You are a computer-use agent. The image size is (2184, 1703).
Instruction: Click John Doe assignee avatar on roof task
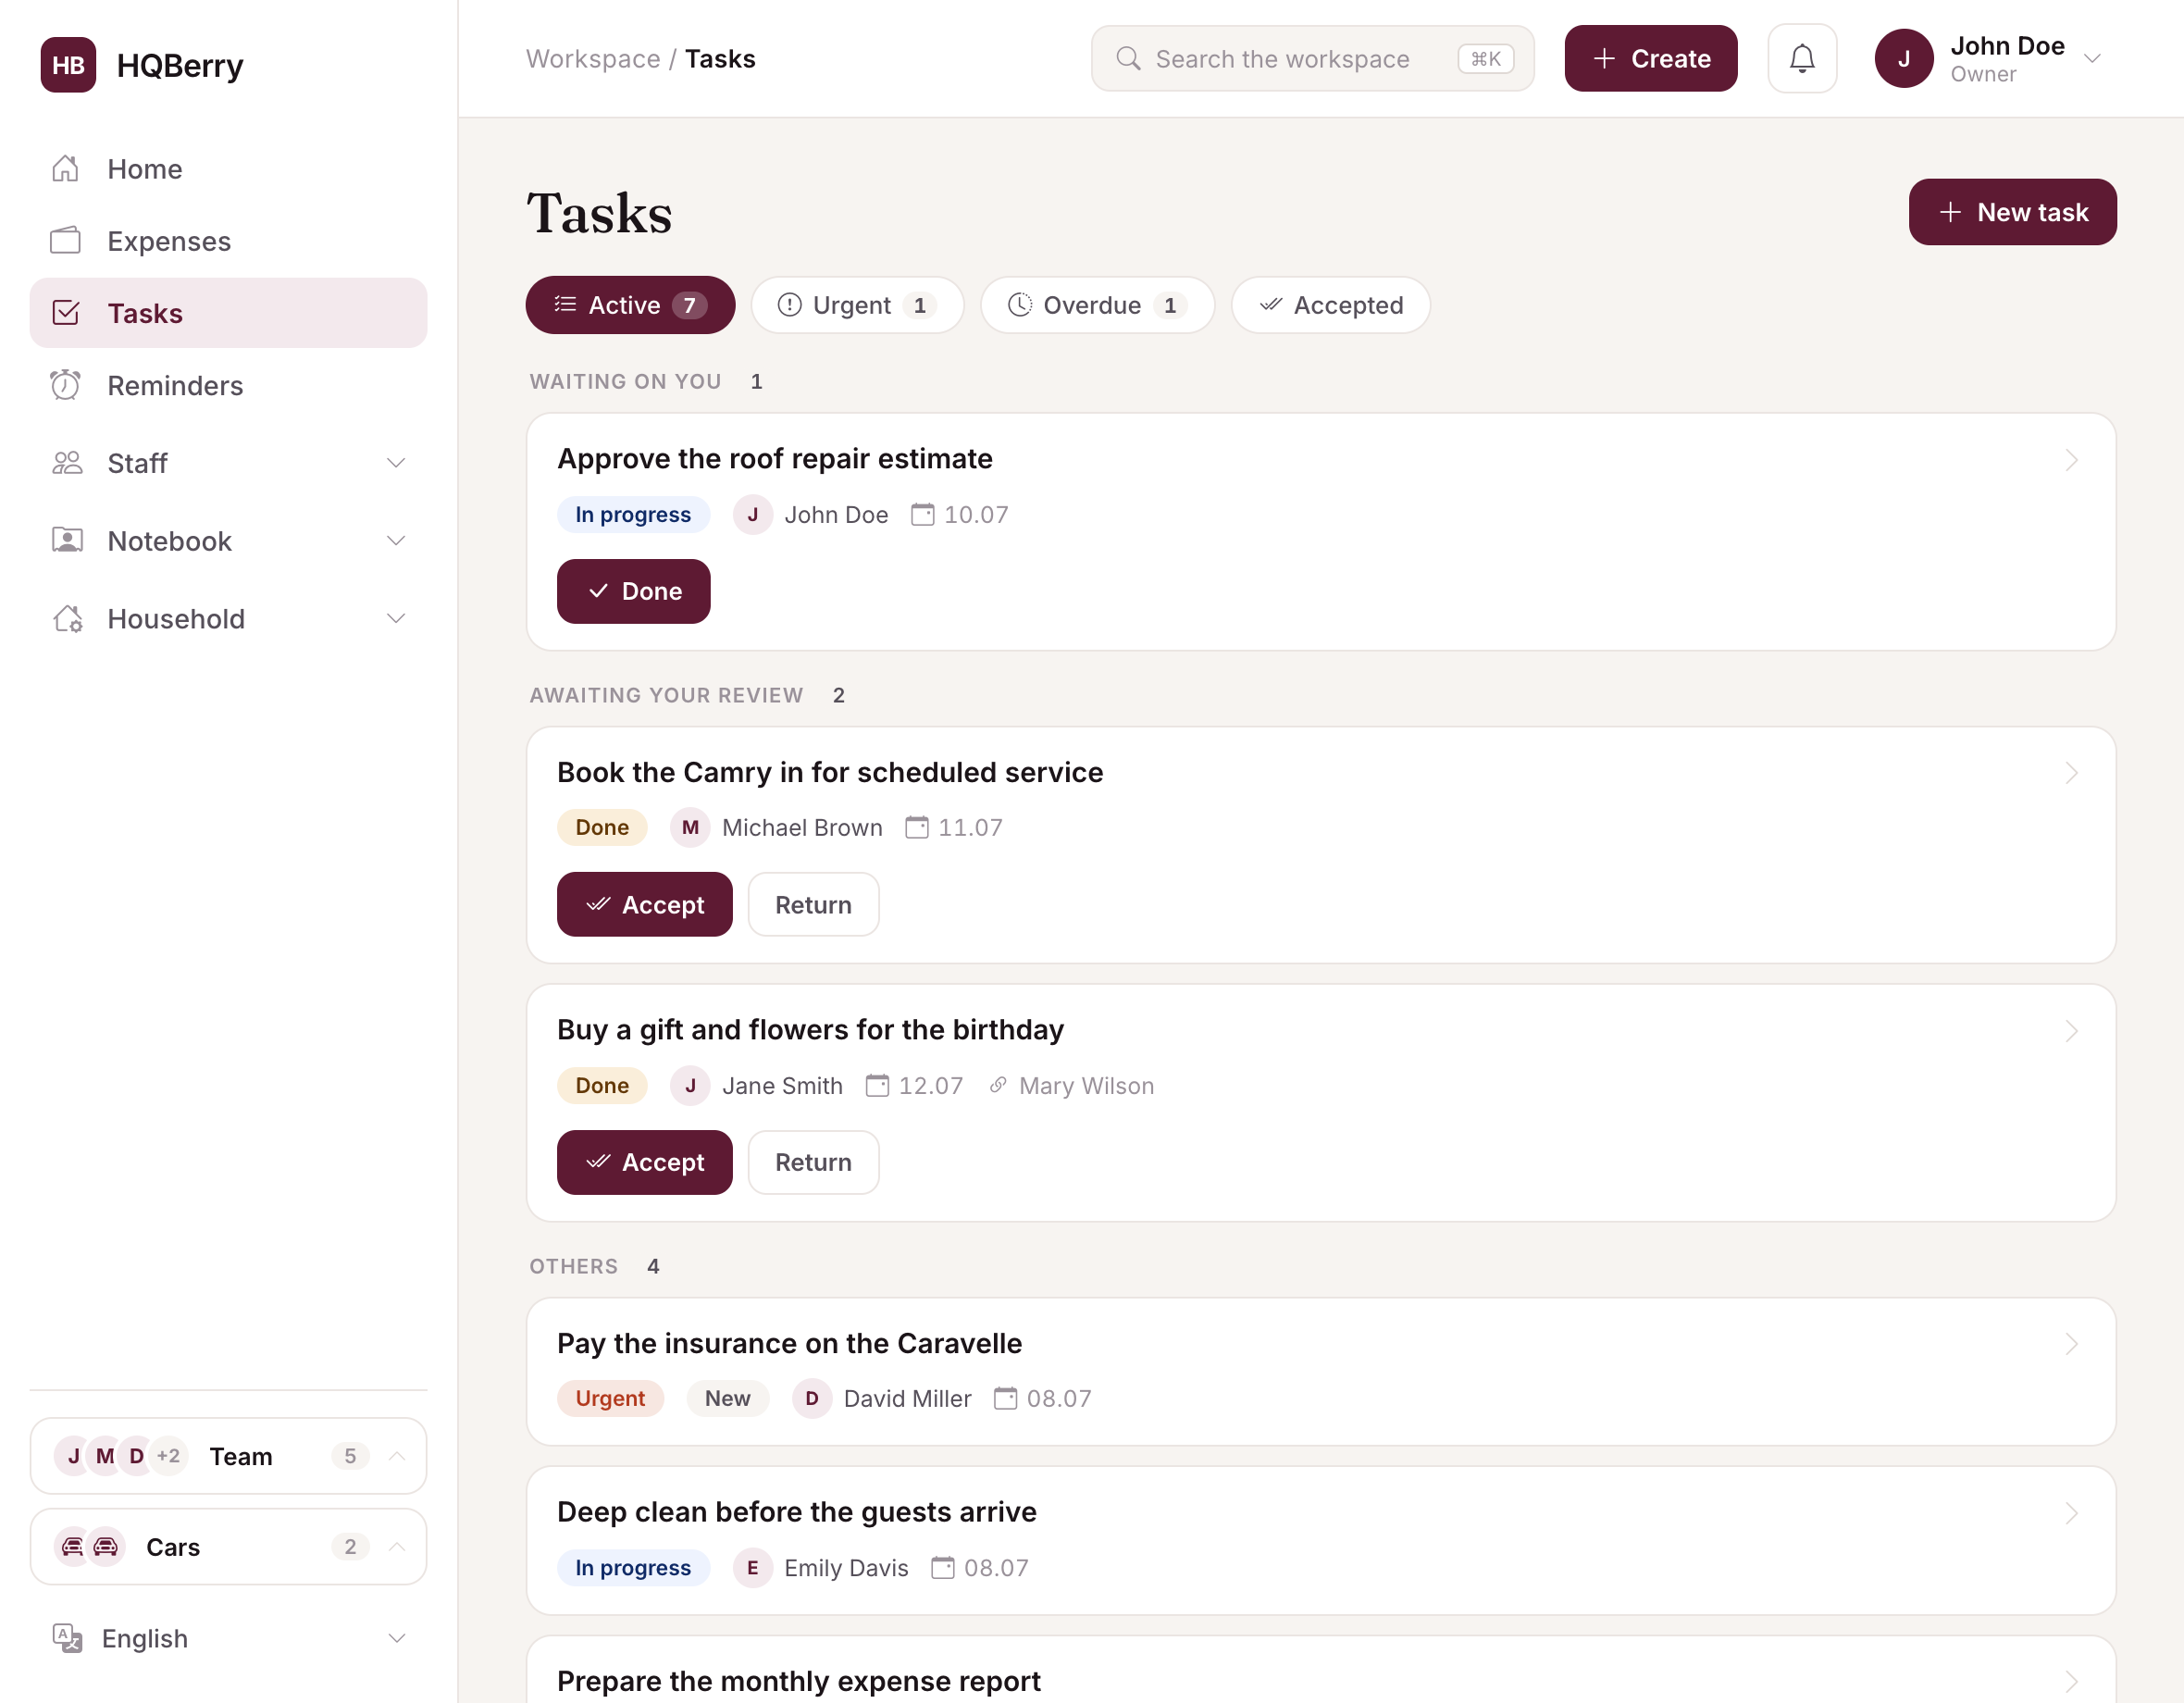point(752,515)
